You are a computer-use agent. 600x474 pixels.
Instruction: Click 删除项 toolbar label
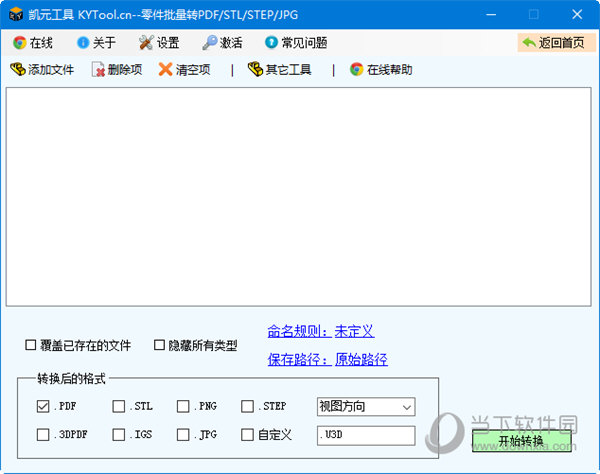click(125, 70)
